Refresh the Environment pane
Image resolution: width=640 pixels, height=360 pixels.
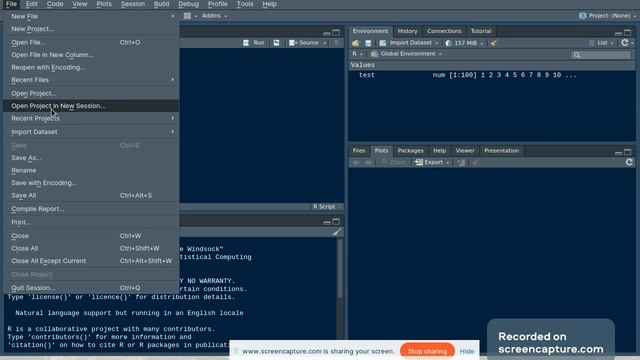pyautogui.click(x=624, y=43)
